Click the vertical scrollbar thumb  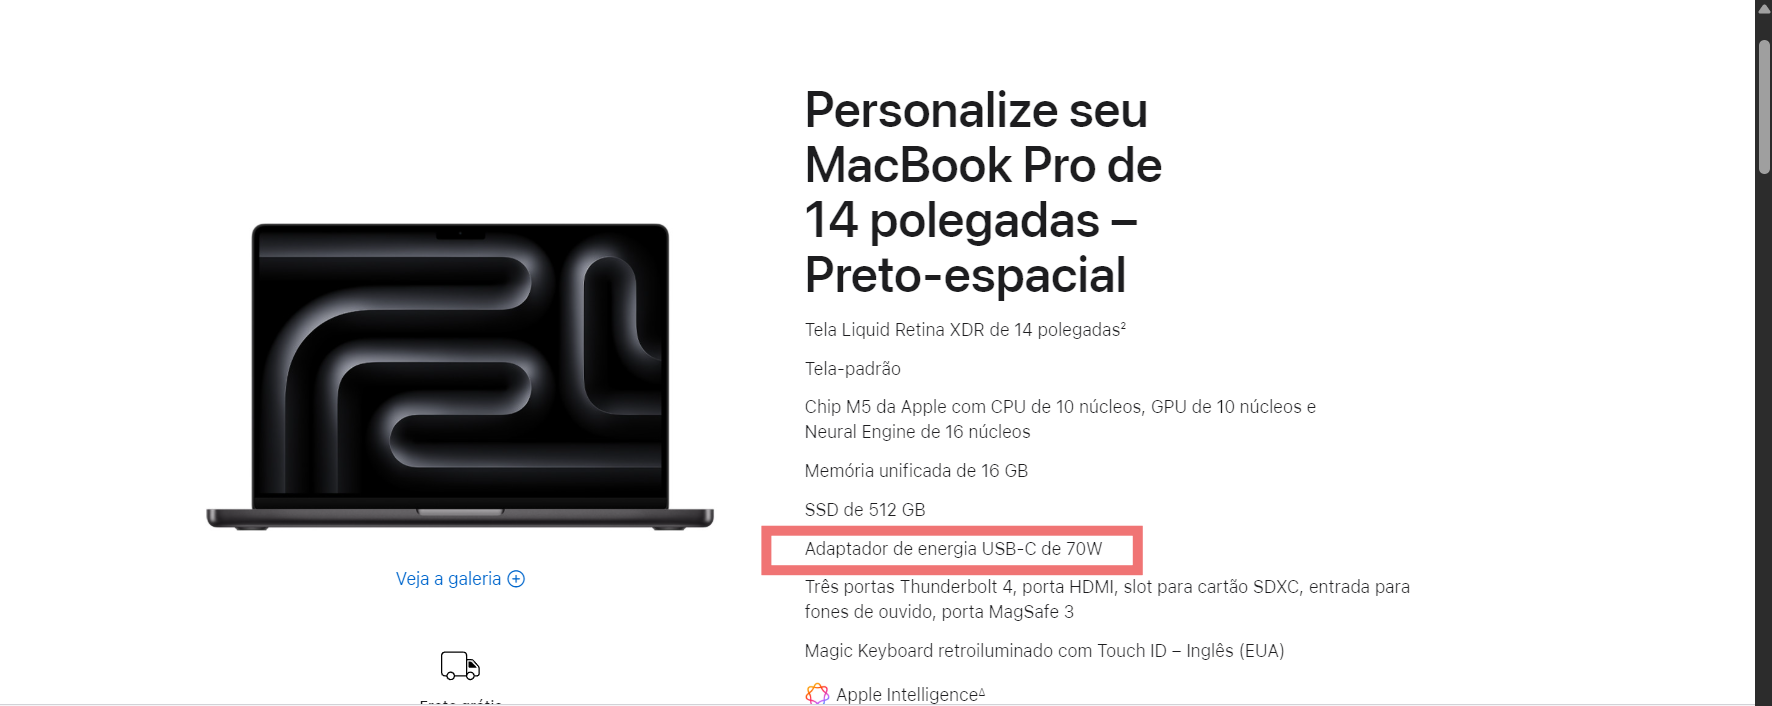click(x=1764, y=107)
